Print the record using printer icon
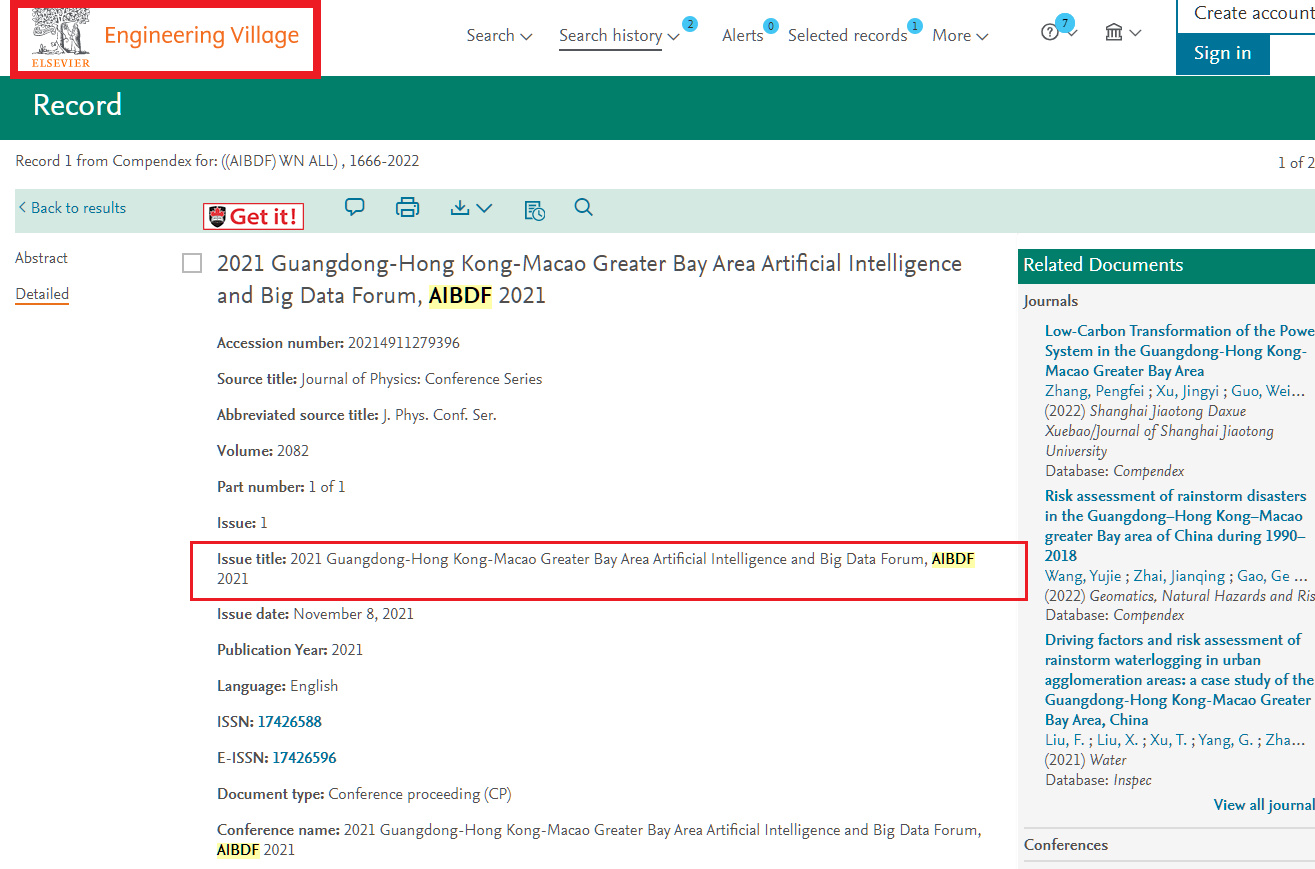The height and width of the screenshot is (869, 1315). [407, 207]
